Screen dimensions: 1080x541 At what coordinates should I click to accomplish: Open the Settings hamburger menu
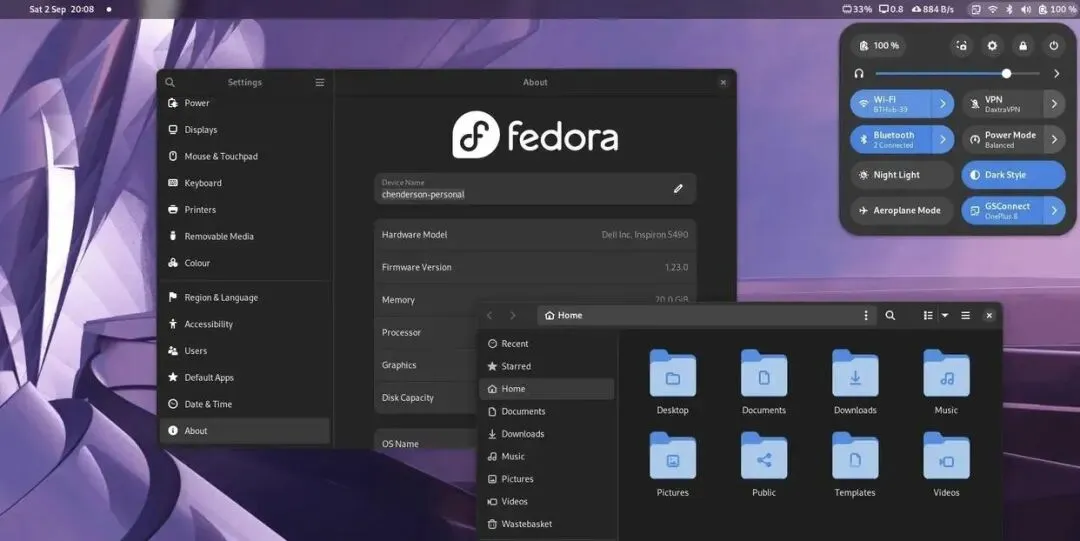pyautogui.click(x=320, y=82)
